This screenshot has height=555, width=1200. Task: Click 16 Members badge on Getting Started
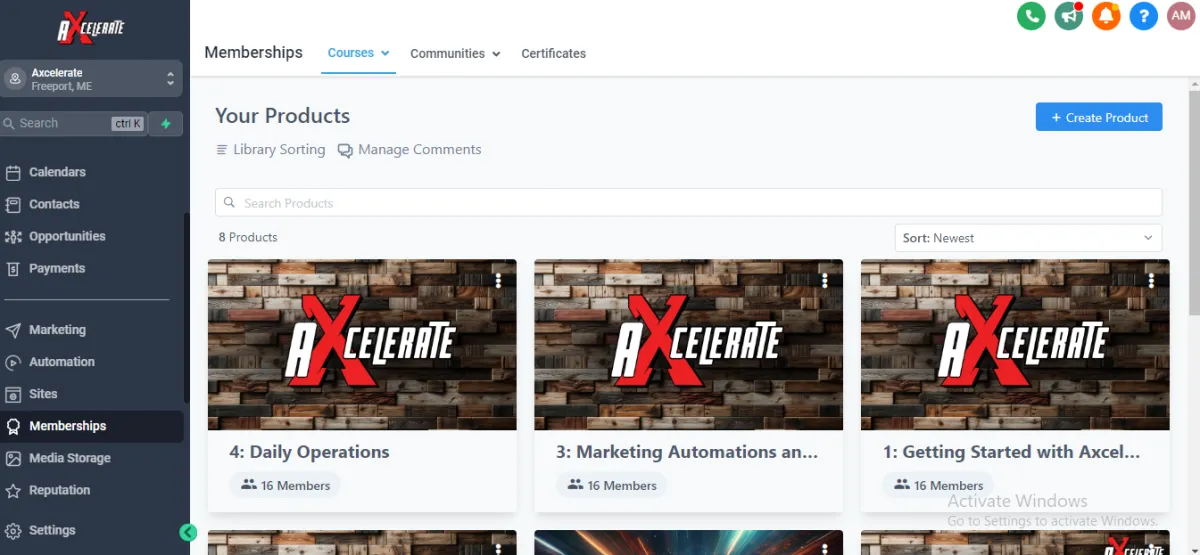[x=938, y=485]
